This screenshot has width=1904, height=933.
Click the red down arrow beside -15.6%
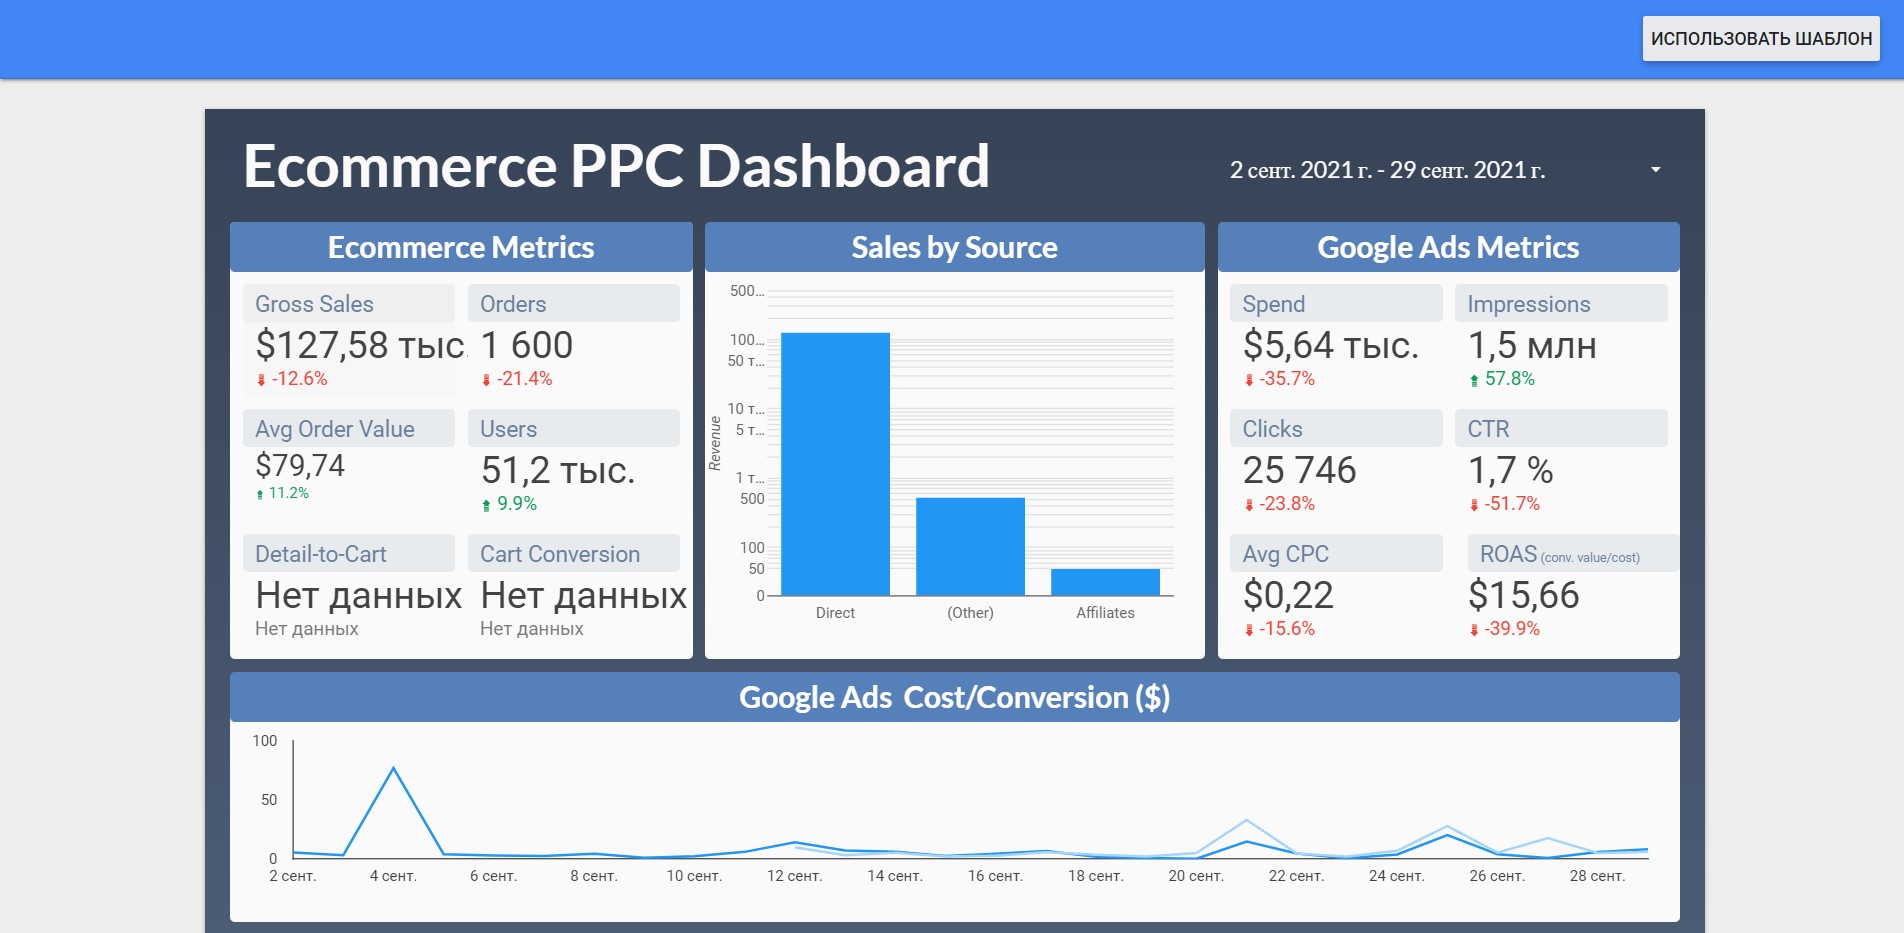point(1249,630)
